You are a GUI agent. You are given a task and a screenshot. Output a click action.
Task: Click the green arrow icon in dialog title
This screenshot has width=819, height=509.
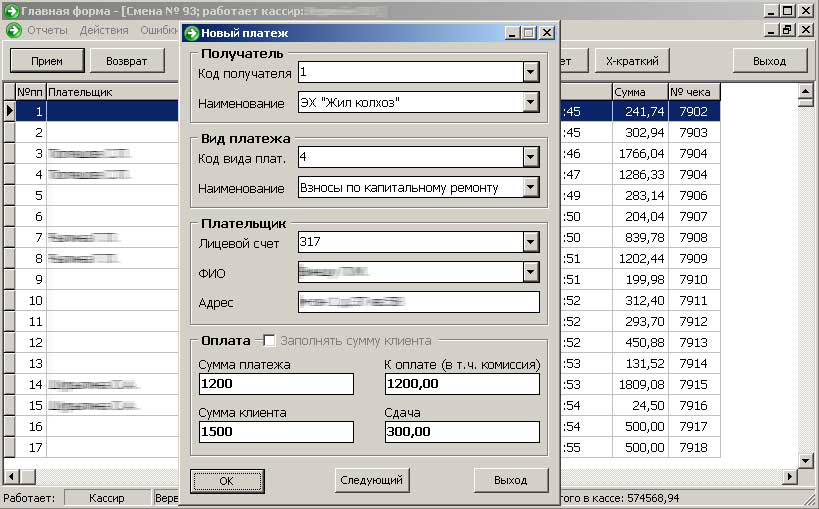pyautogui.click(x=193, y=33)
